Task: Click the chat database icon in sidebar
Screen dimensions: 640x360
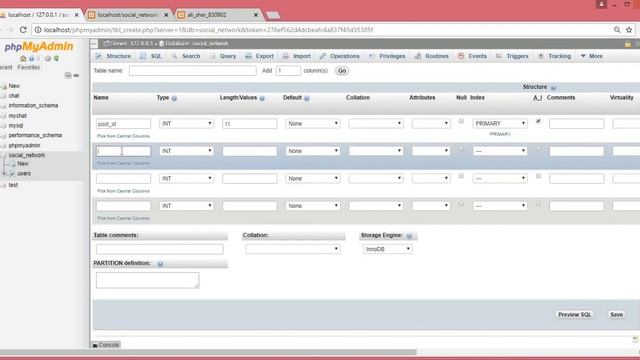Action: click(x=4, y=96)
